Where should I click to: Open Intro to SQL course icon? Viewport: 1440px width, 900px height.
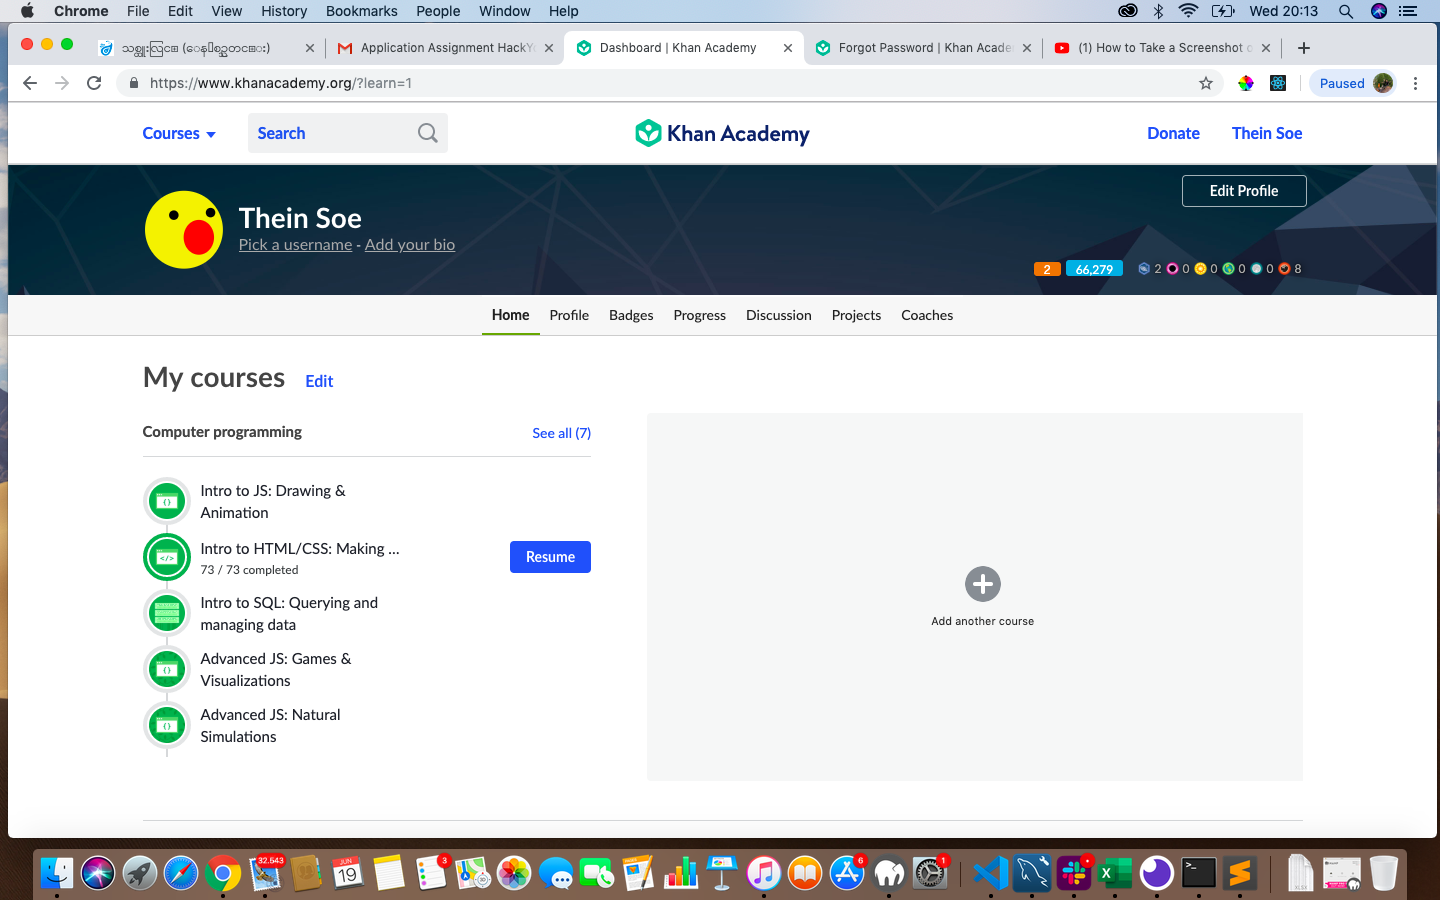[x=167, y=613]
